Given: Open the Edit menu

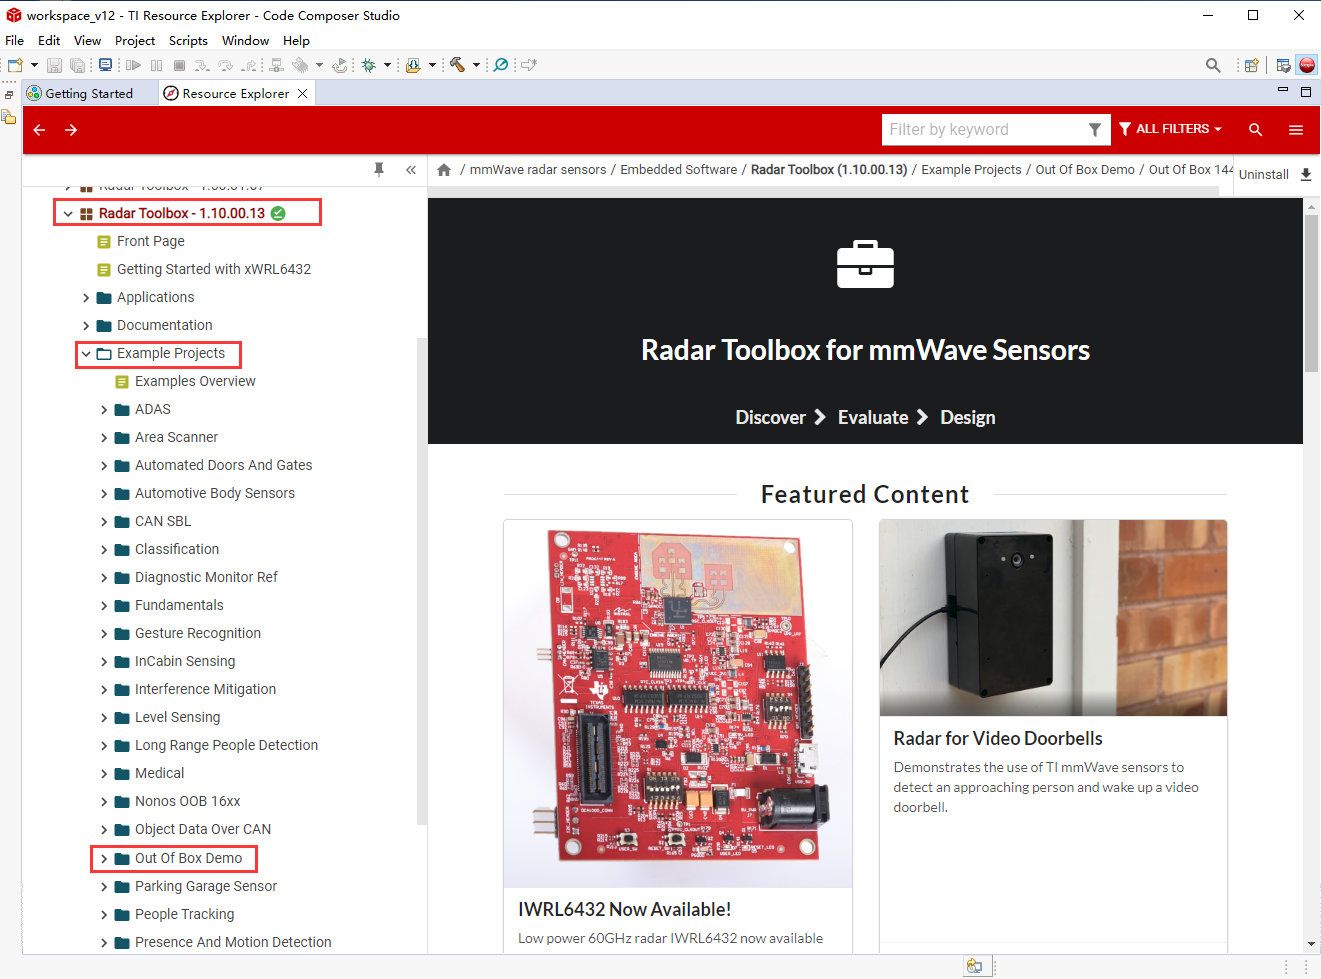Looking at the screenshot, I should click(49, 41).
